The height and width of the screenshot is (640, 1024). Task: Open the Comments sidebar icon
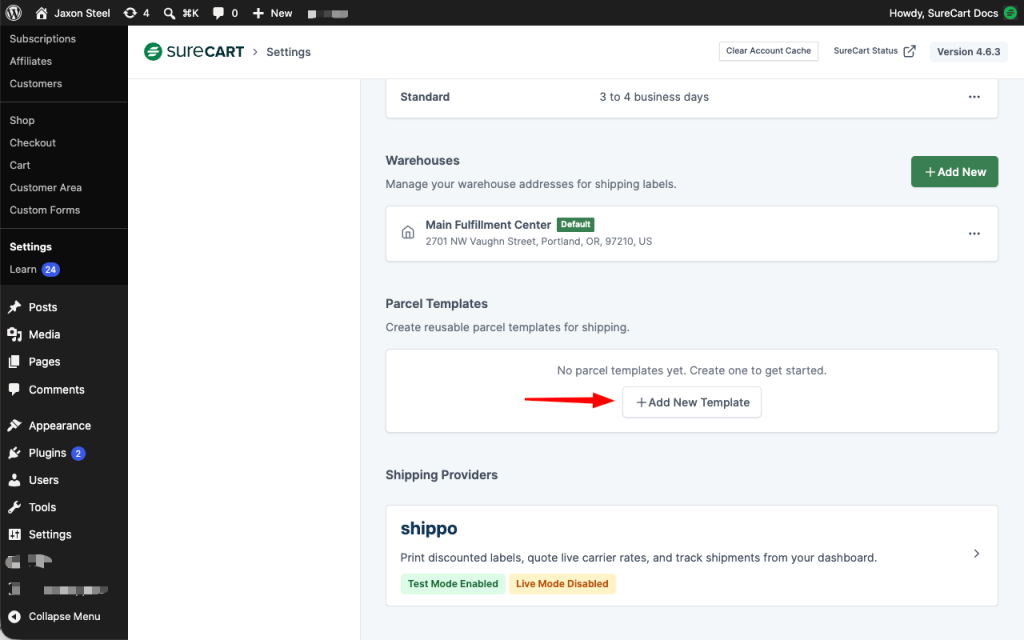tap(14, 389)
